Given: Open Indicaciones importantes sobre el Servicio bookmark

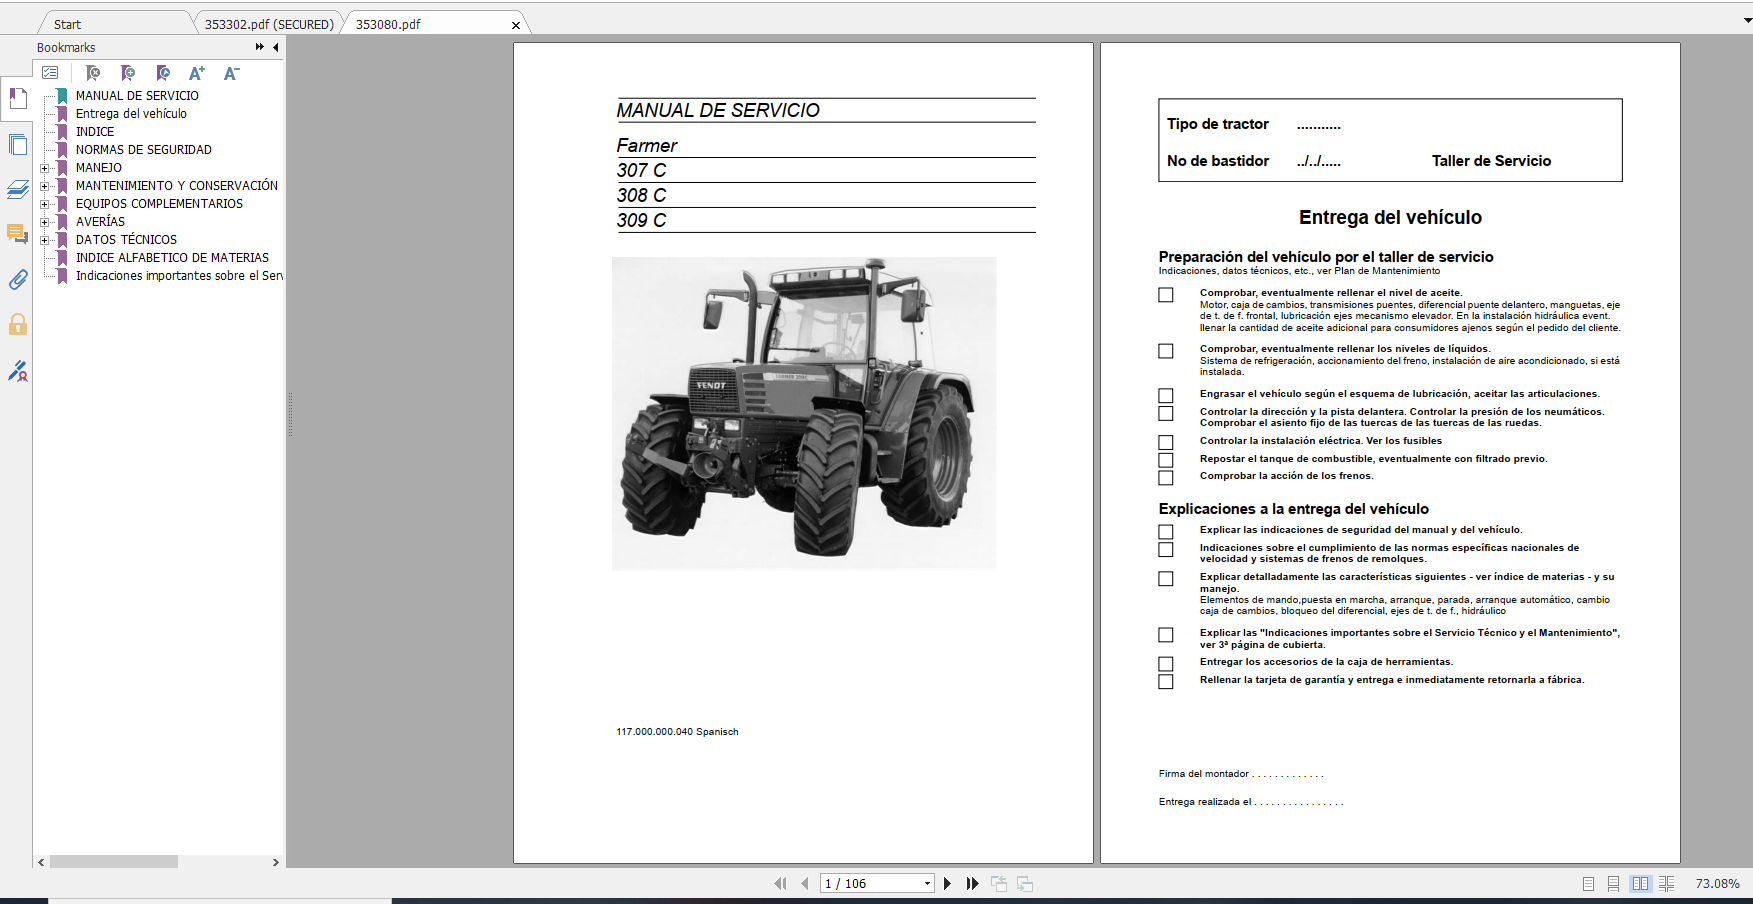Looking at the screenshot, I should pos(179,276).
